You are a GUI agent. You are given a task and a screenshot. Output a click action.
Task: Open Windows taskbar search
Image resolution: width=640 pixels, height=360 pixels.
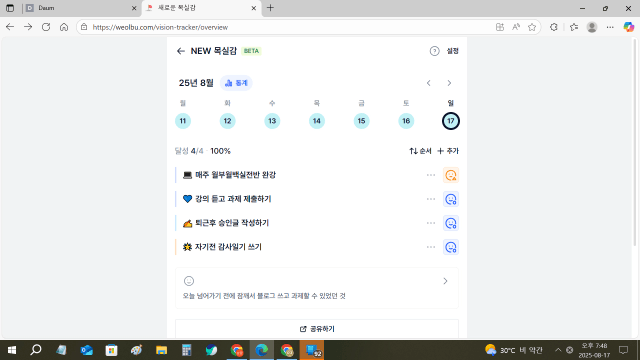pos(36,350)
